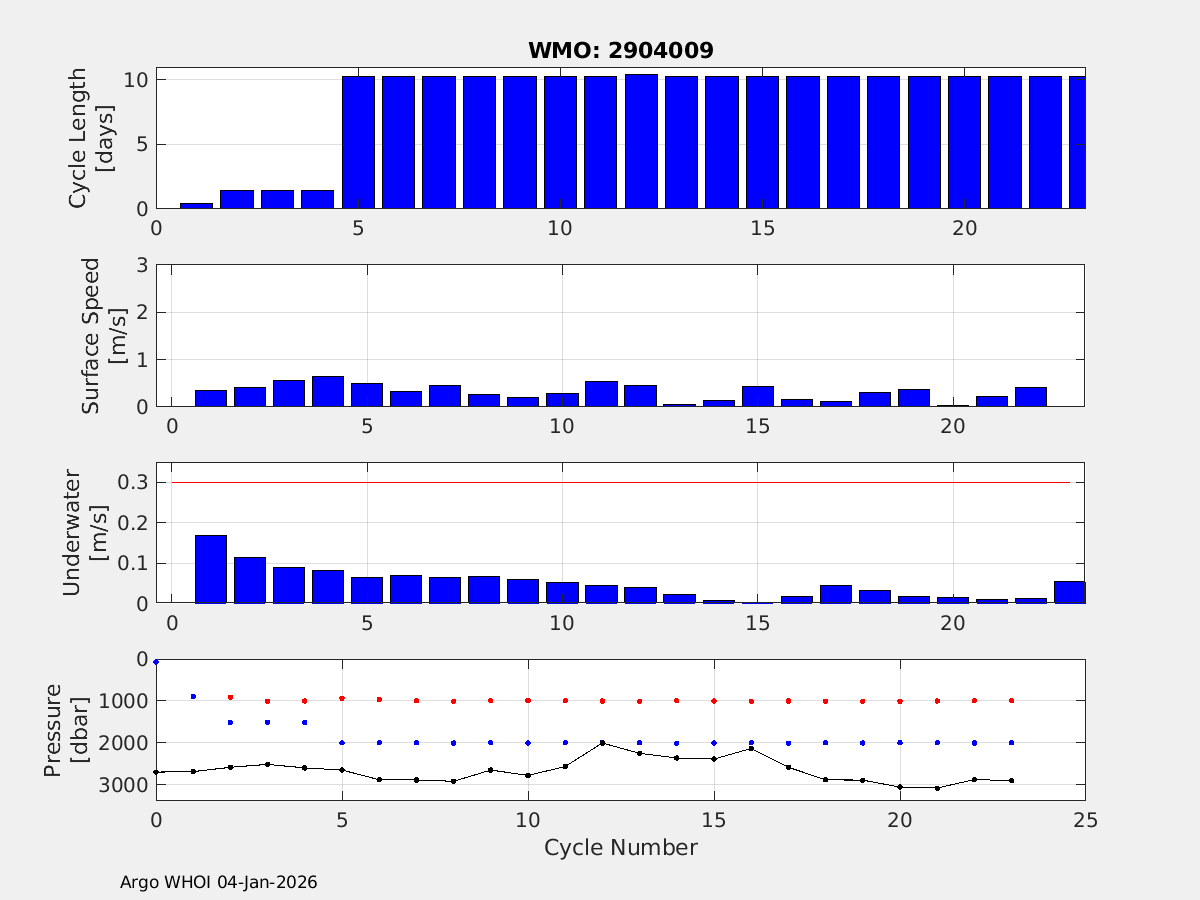Select the Cycle Length [days] axis label

pyautogui.click(x=90, y=137)
